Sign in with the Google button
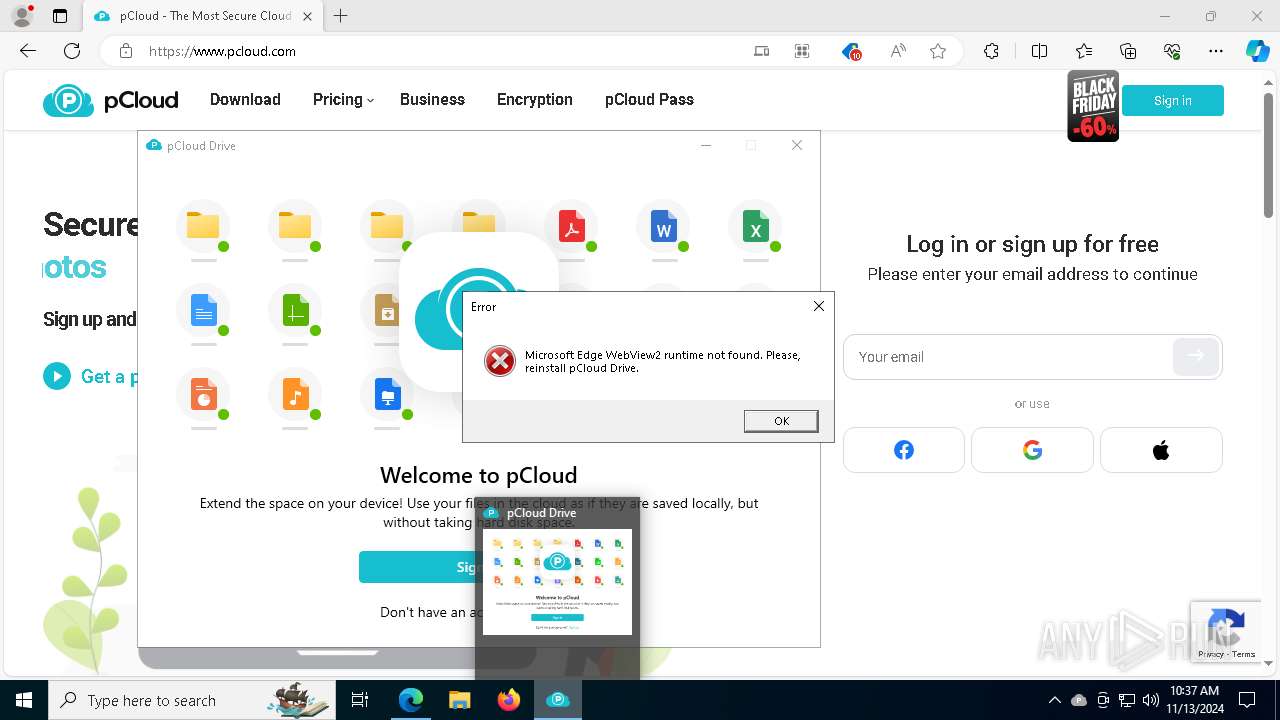 [1032, 450]
